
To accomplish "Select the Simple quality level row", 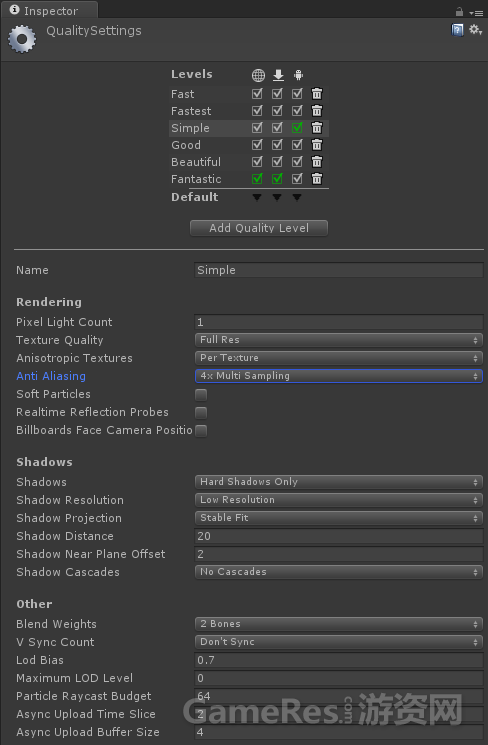I will coord(249,128).
